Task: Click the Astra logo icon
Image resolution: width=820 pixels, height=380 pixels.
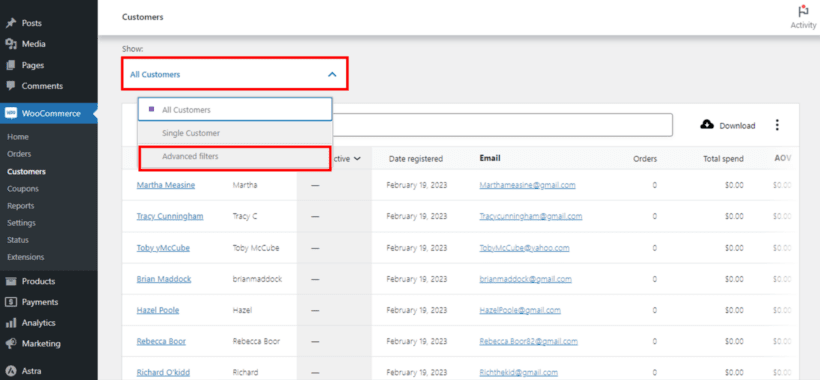Action: [11, 371]
